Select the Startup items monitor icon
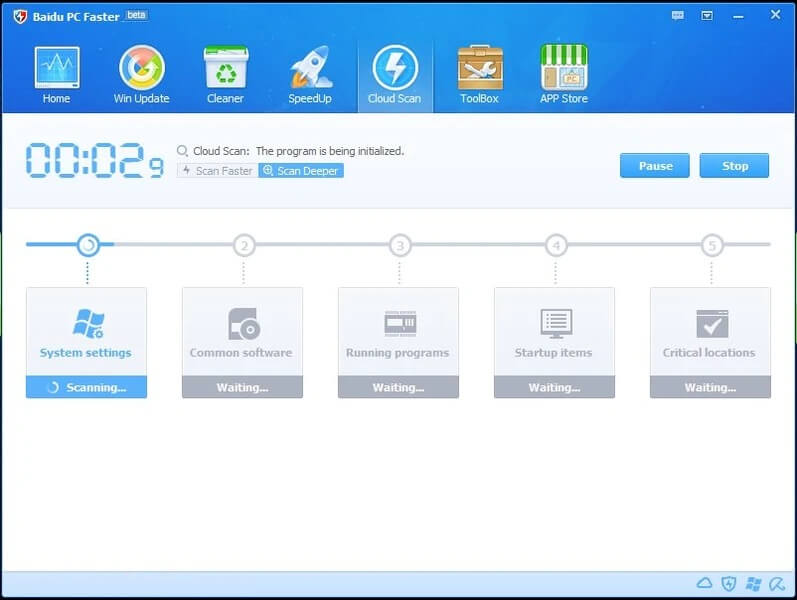The width and height of the screenshot is (797, 600). pos(556,323)
